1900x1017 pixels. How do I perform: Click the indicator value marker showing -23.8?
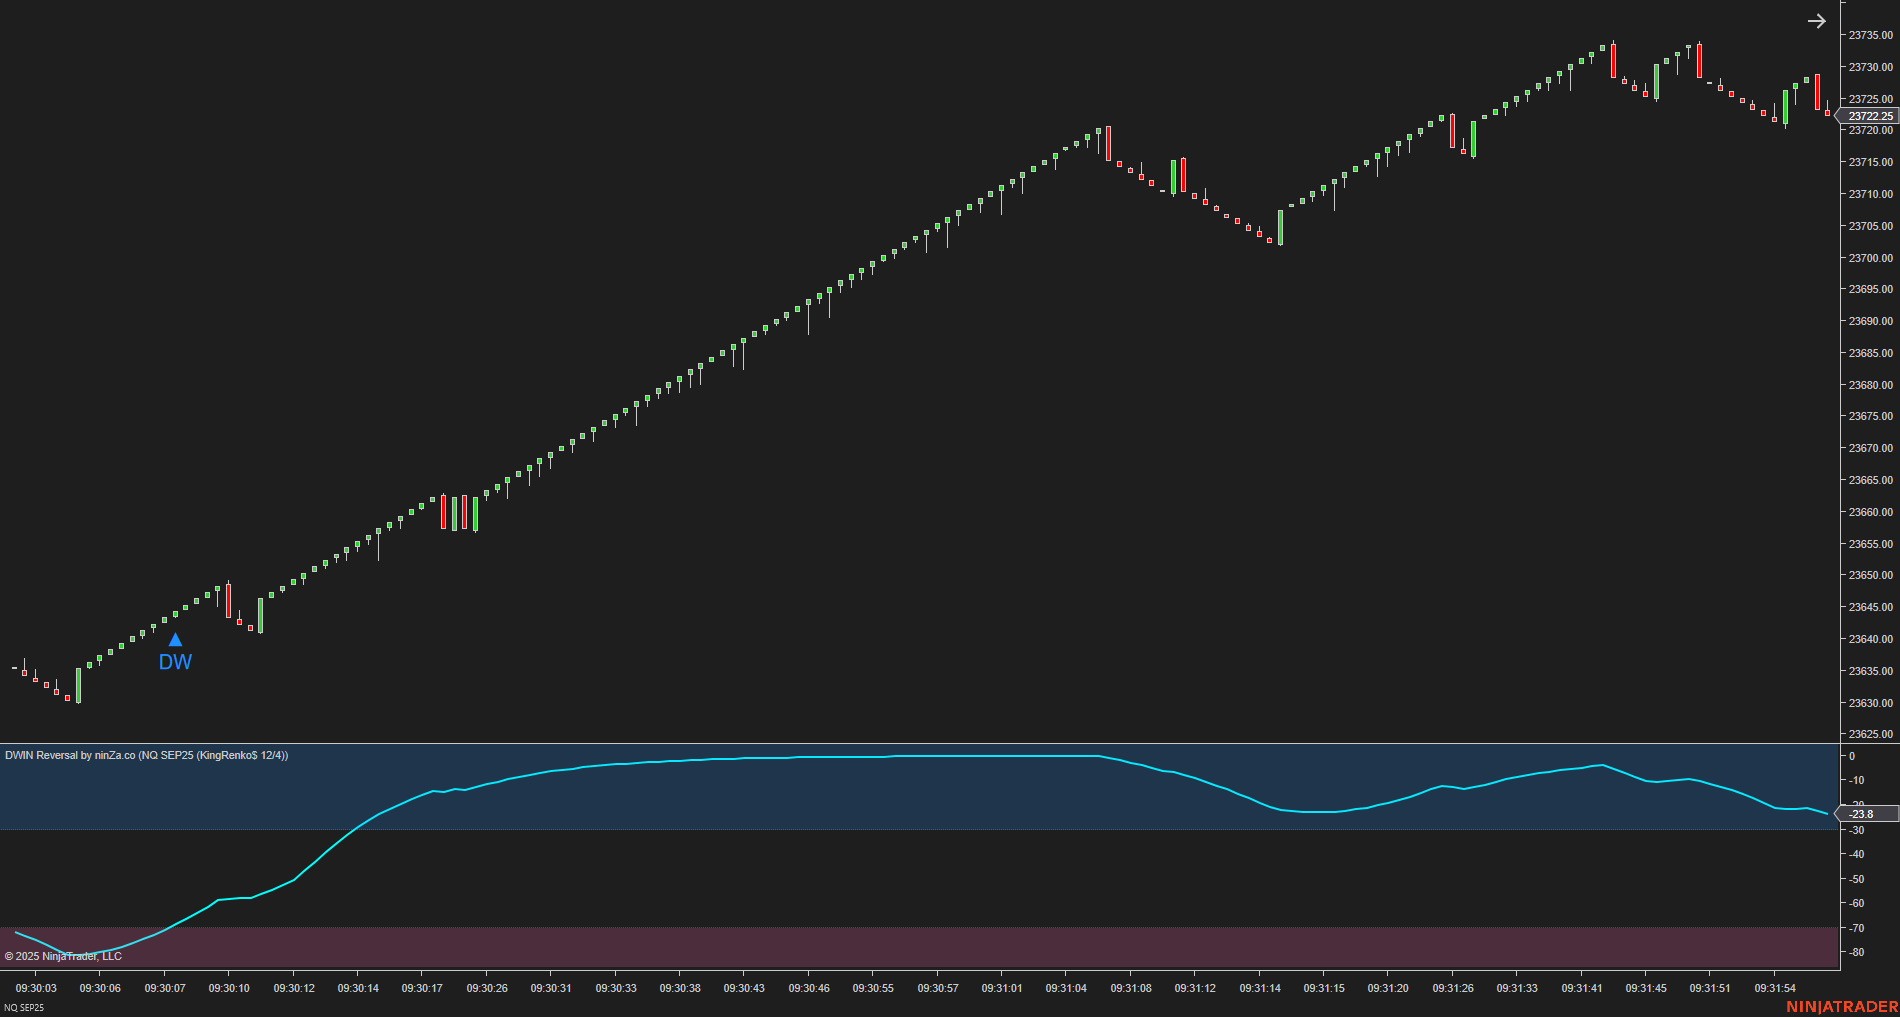1862,814
